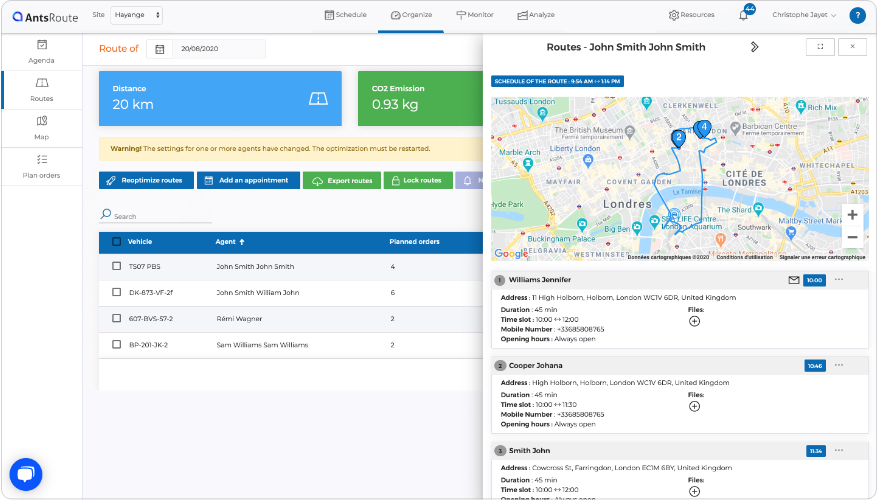Viewport: 890px width, 500px height.
Task: Open the Site Hayange dropdown
Action: point(136,15)
